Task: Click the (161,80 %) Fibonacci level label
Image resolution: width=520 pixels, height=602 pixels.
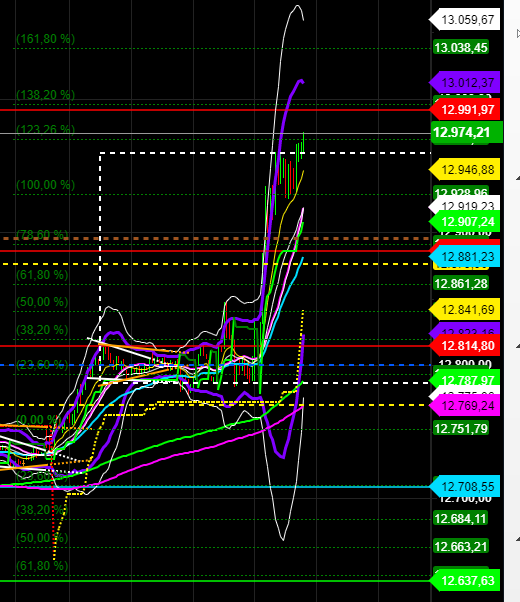Action: (45, 39)
